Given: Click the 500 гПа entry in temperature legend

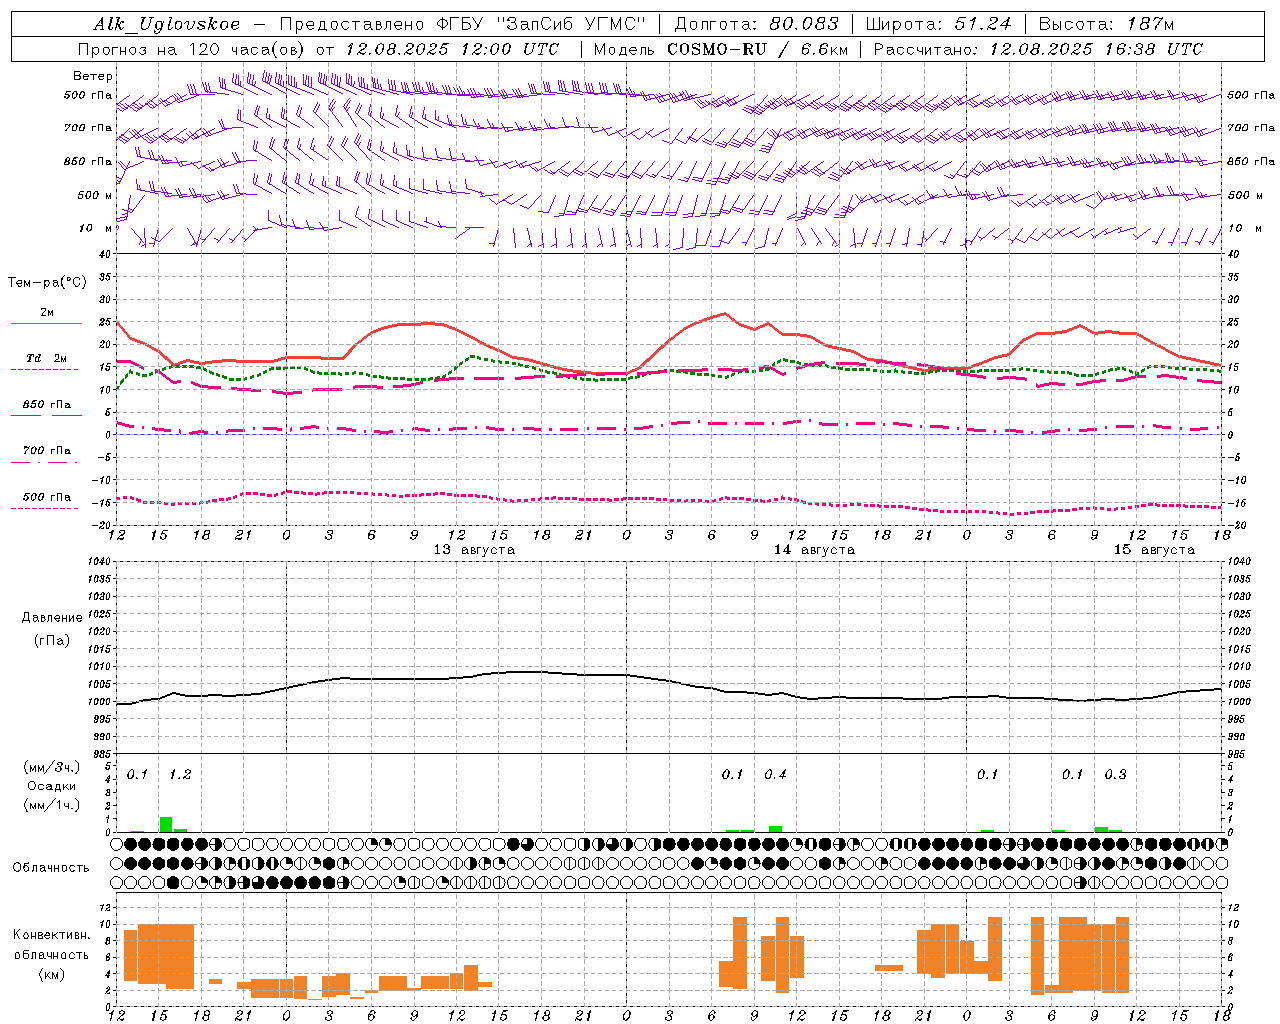Looking at the screenshot, I should tap(47, 497).
